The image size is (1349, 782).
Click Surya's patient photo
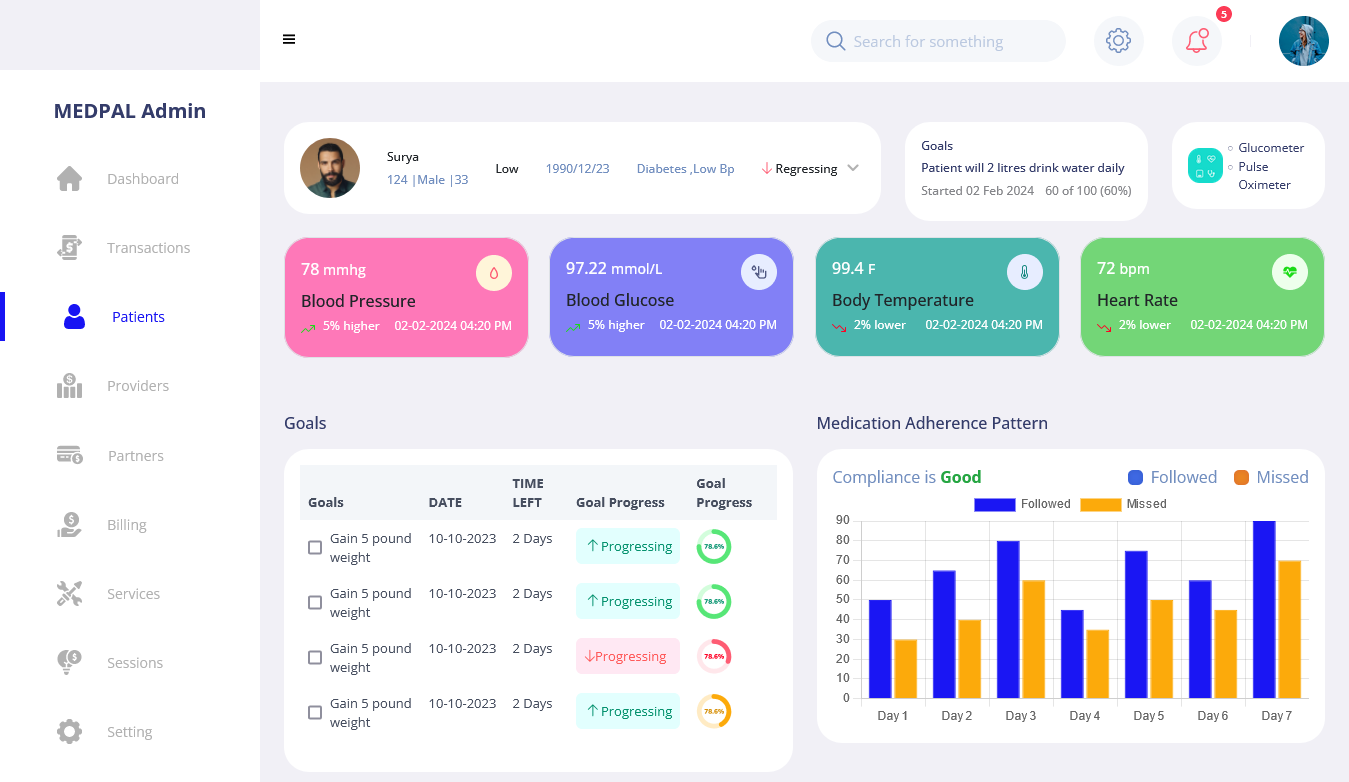coord(330,168)
